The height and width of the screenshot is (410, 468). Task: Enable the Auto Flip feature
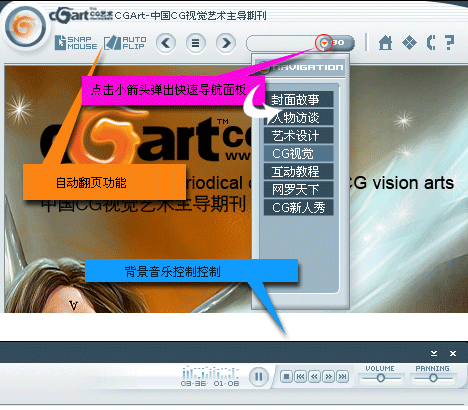click(125, 43)
